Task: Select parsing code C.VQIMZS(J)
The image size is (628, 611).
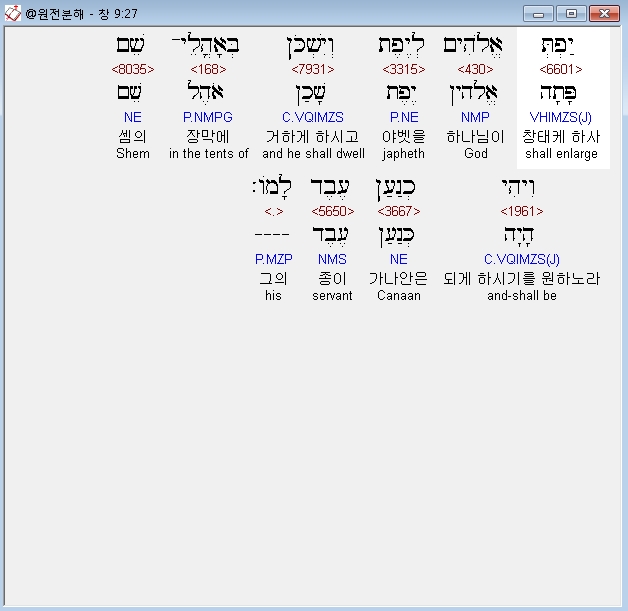Action: 522,259
